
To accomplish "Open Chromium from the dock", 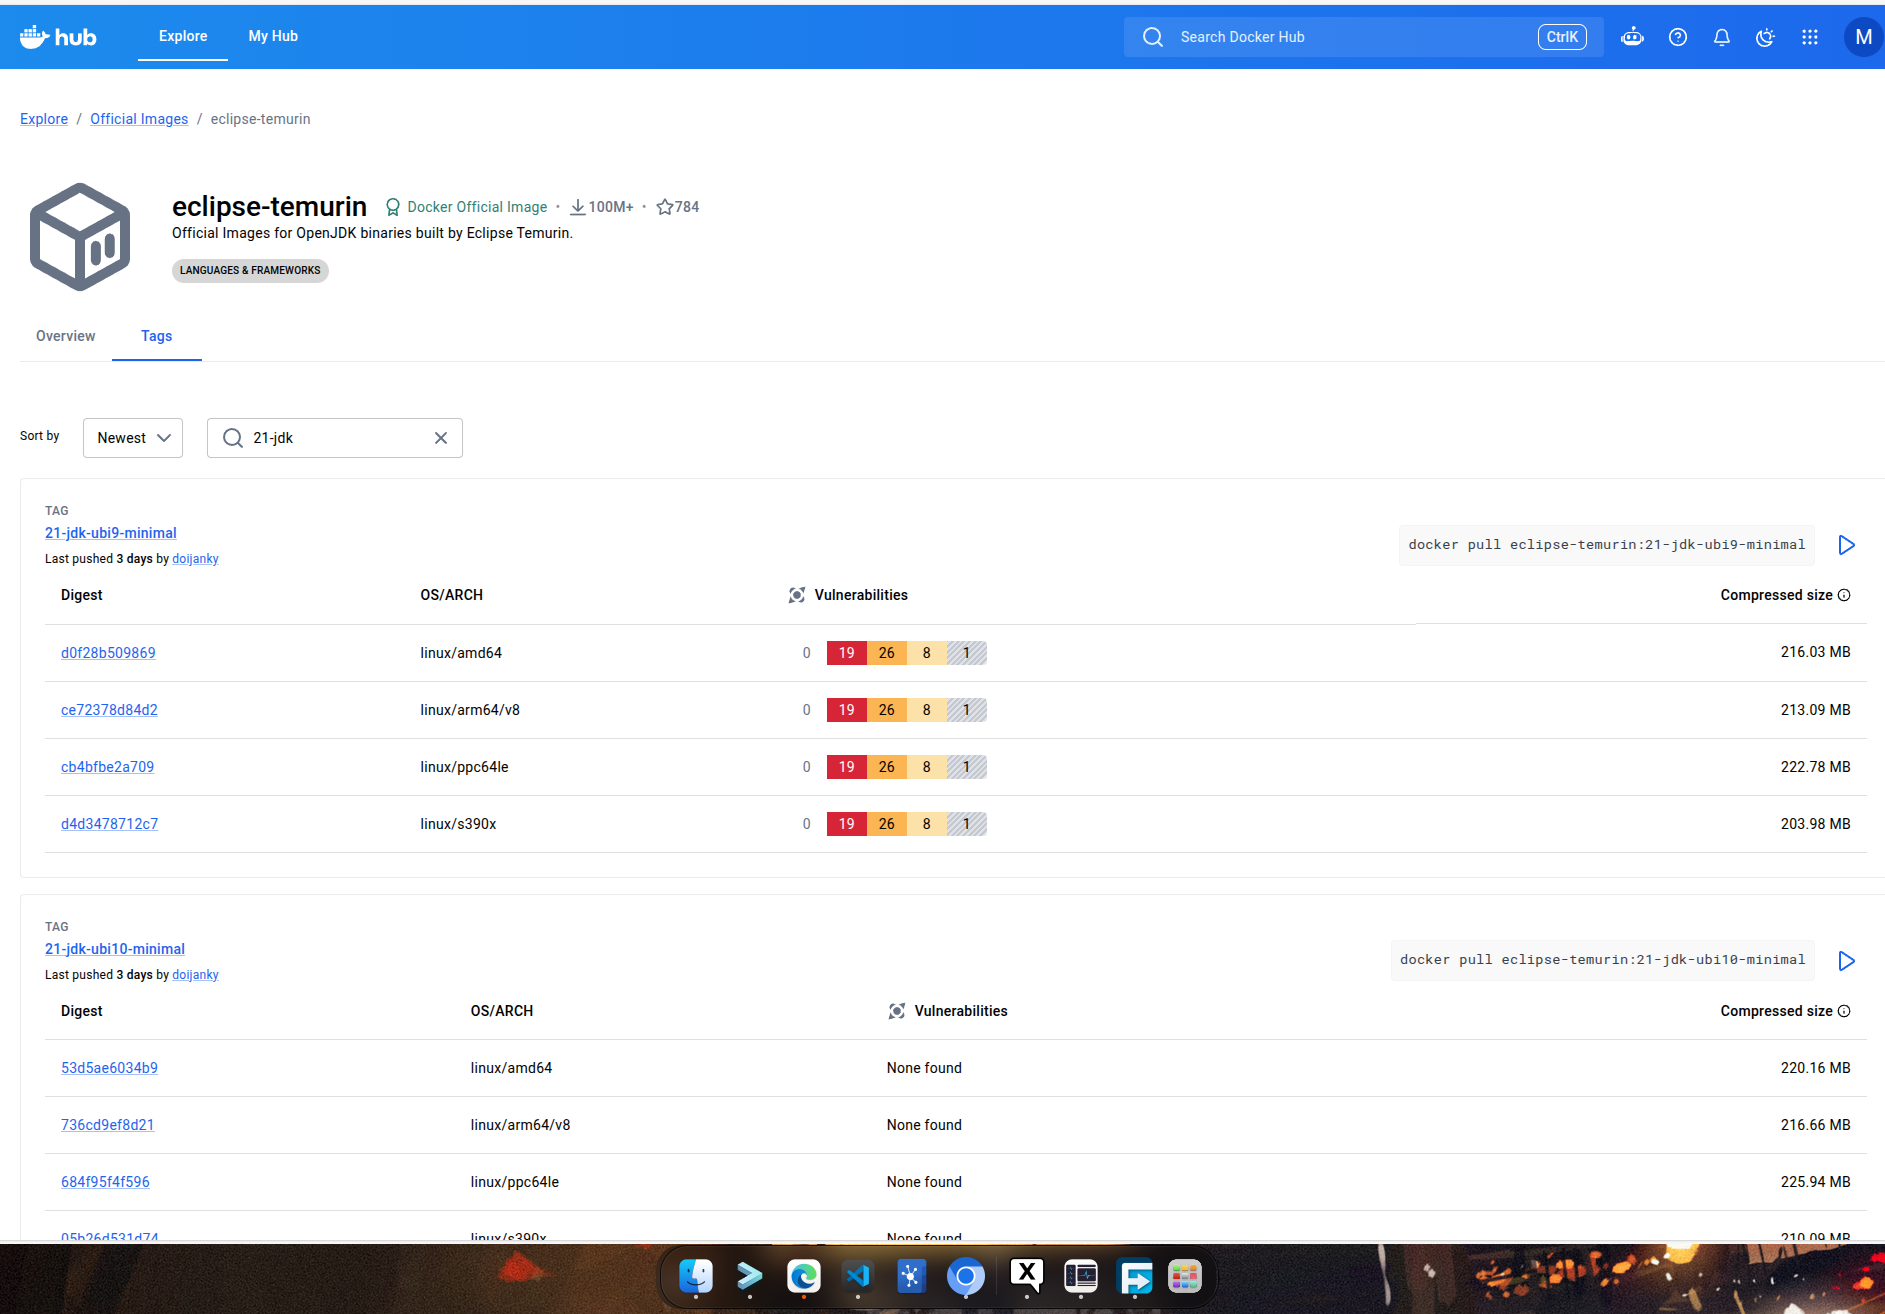I will [966, 1276].
